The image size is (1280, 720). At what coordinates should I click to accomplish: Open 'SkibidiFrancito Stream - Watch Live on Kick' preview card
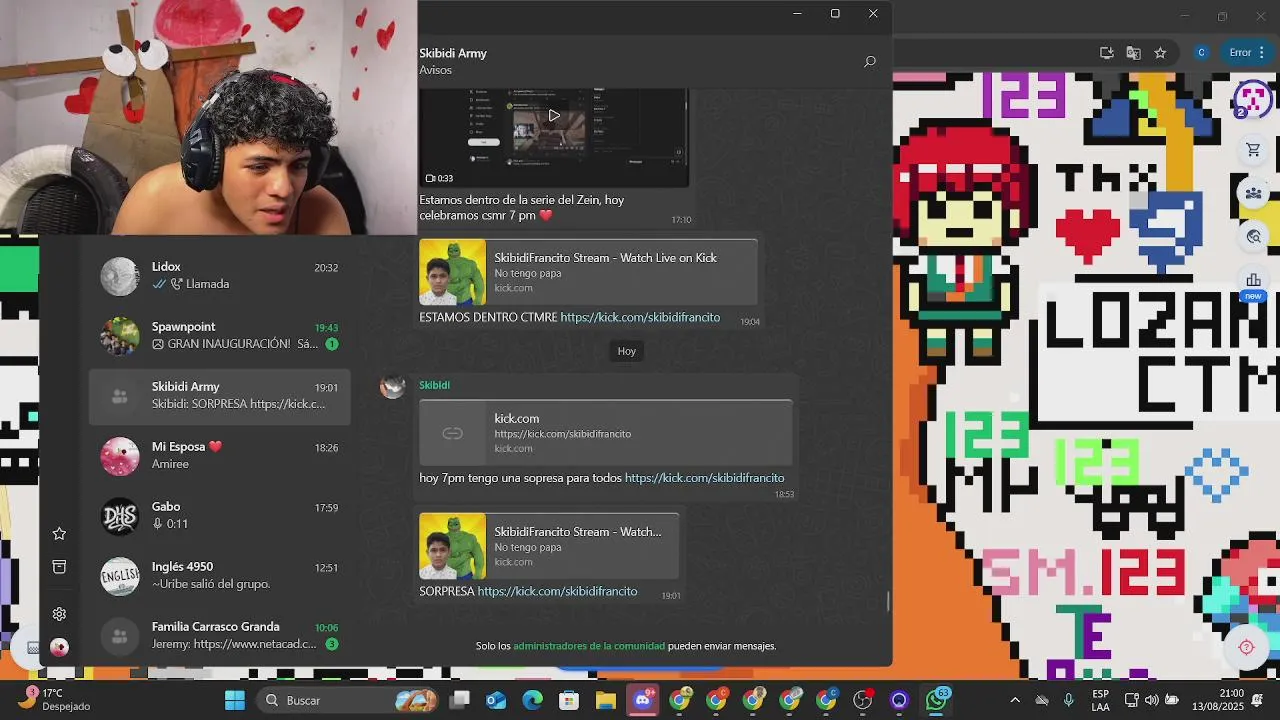588,272
